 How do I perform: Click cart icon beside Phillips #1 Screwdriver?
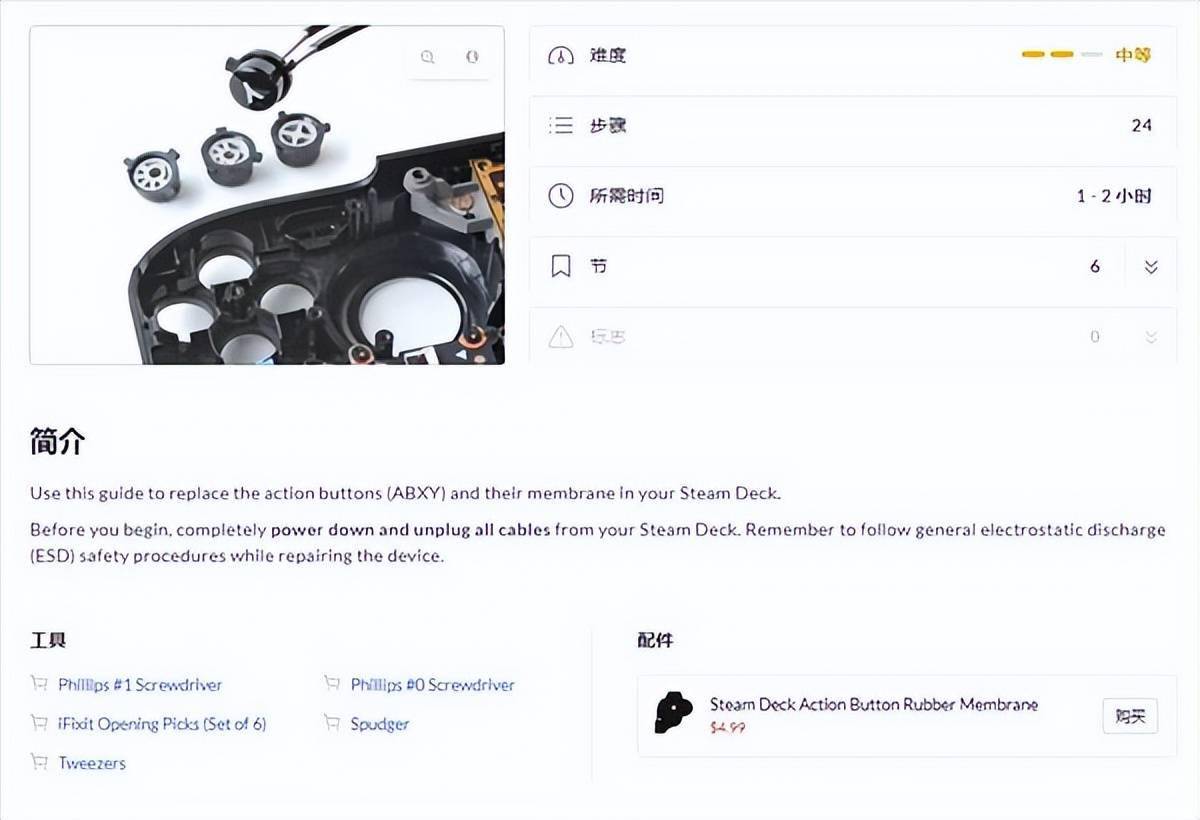[x=39, y=684]
